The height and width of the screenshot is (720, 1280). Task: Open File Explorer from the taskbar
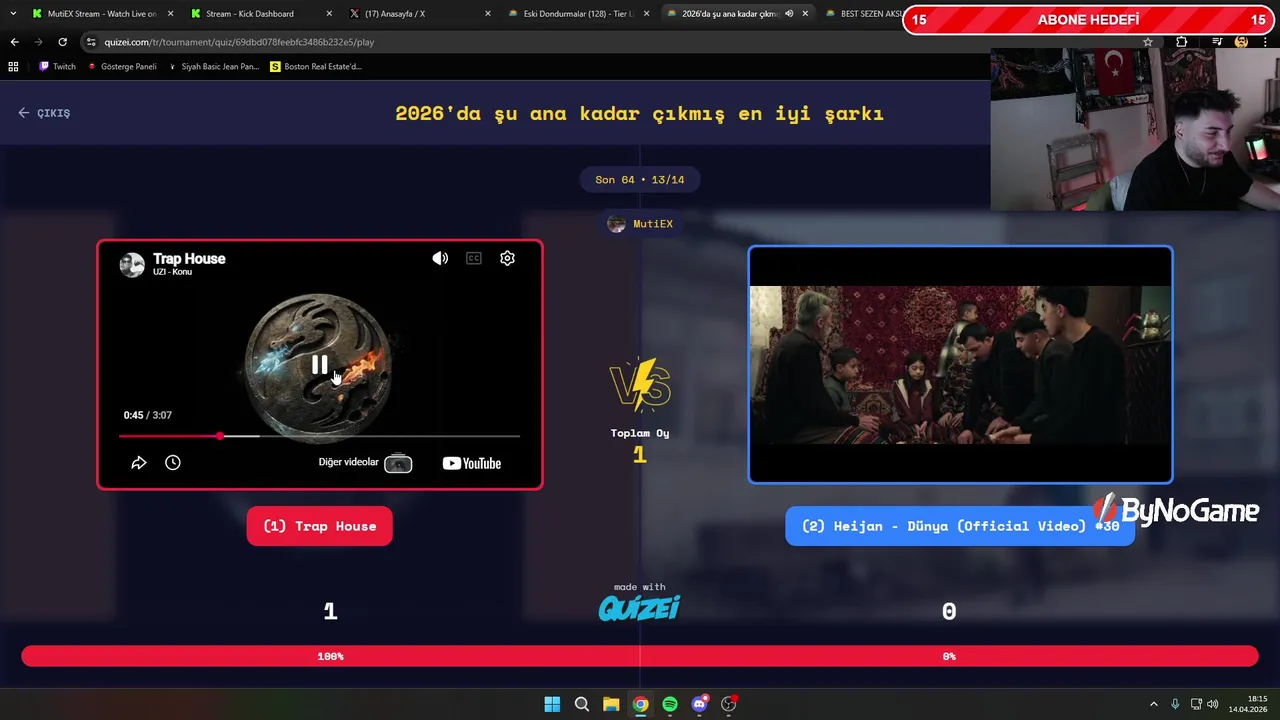click(611, 704)
